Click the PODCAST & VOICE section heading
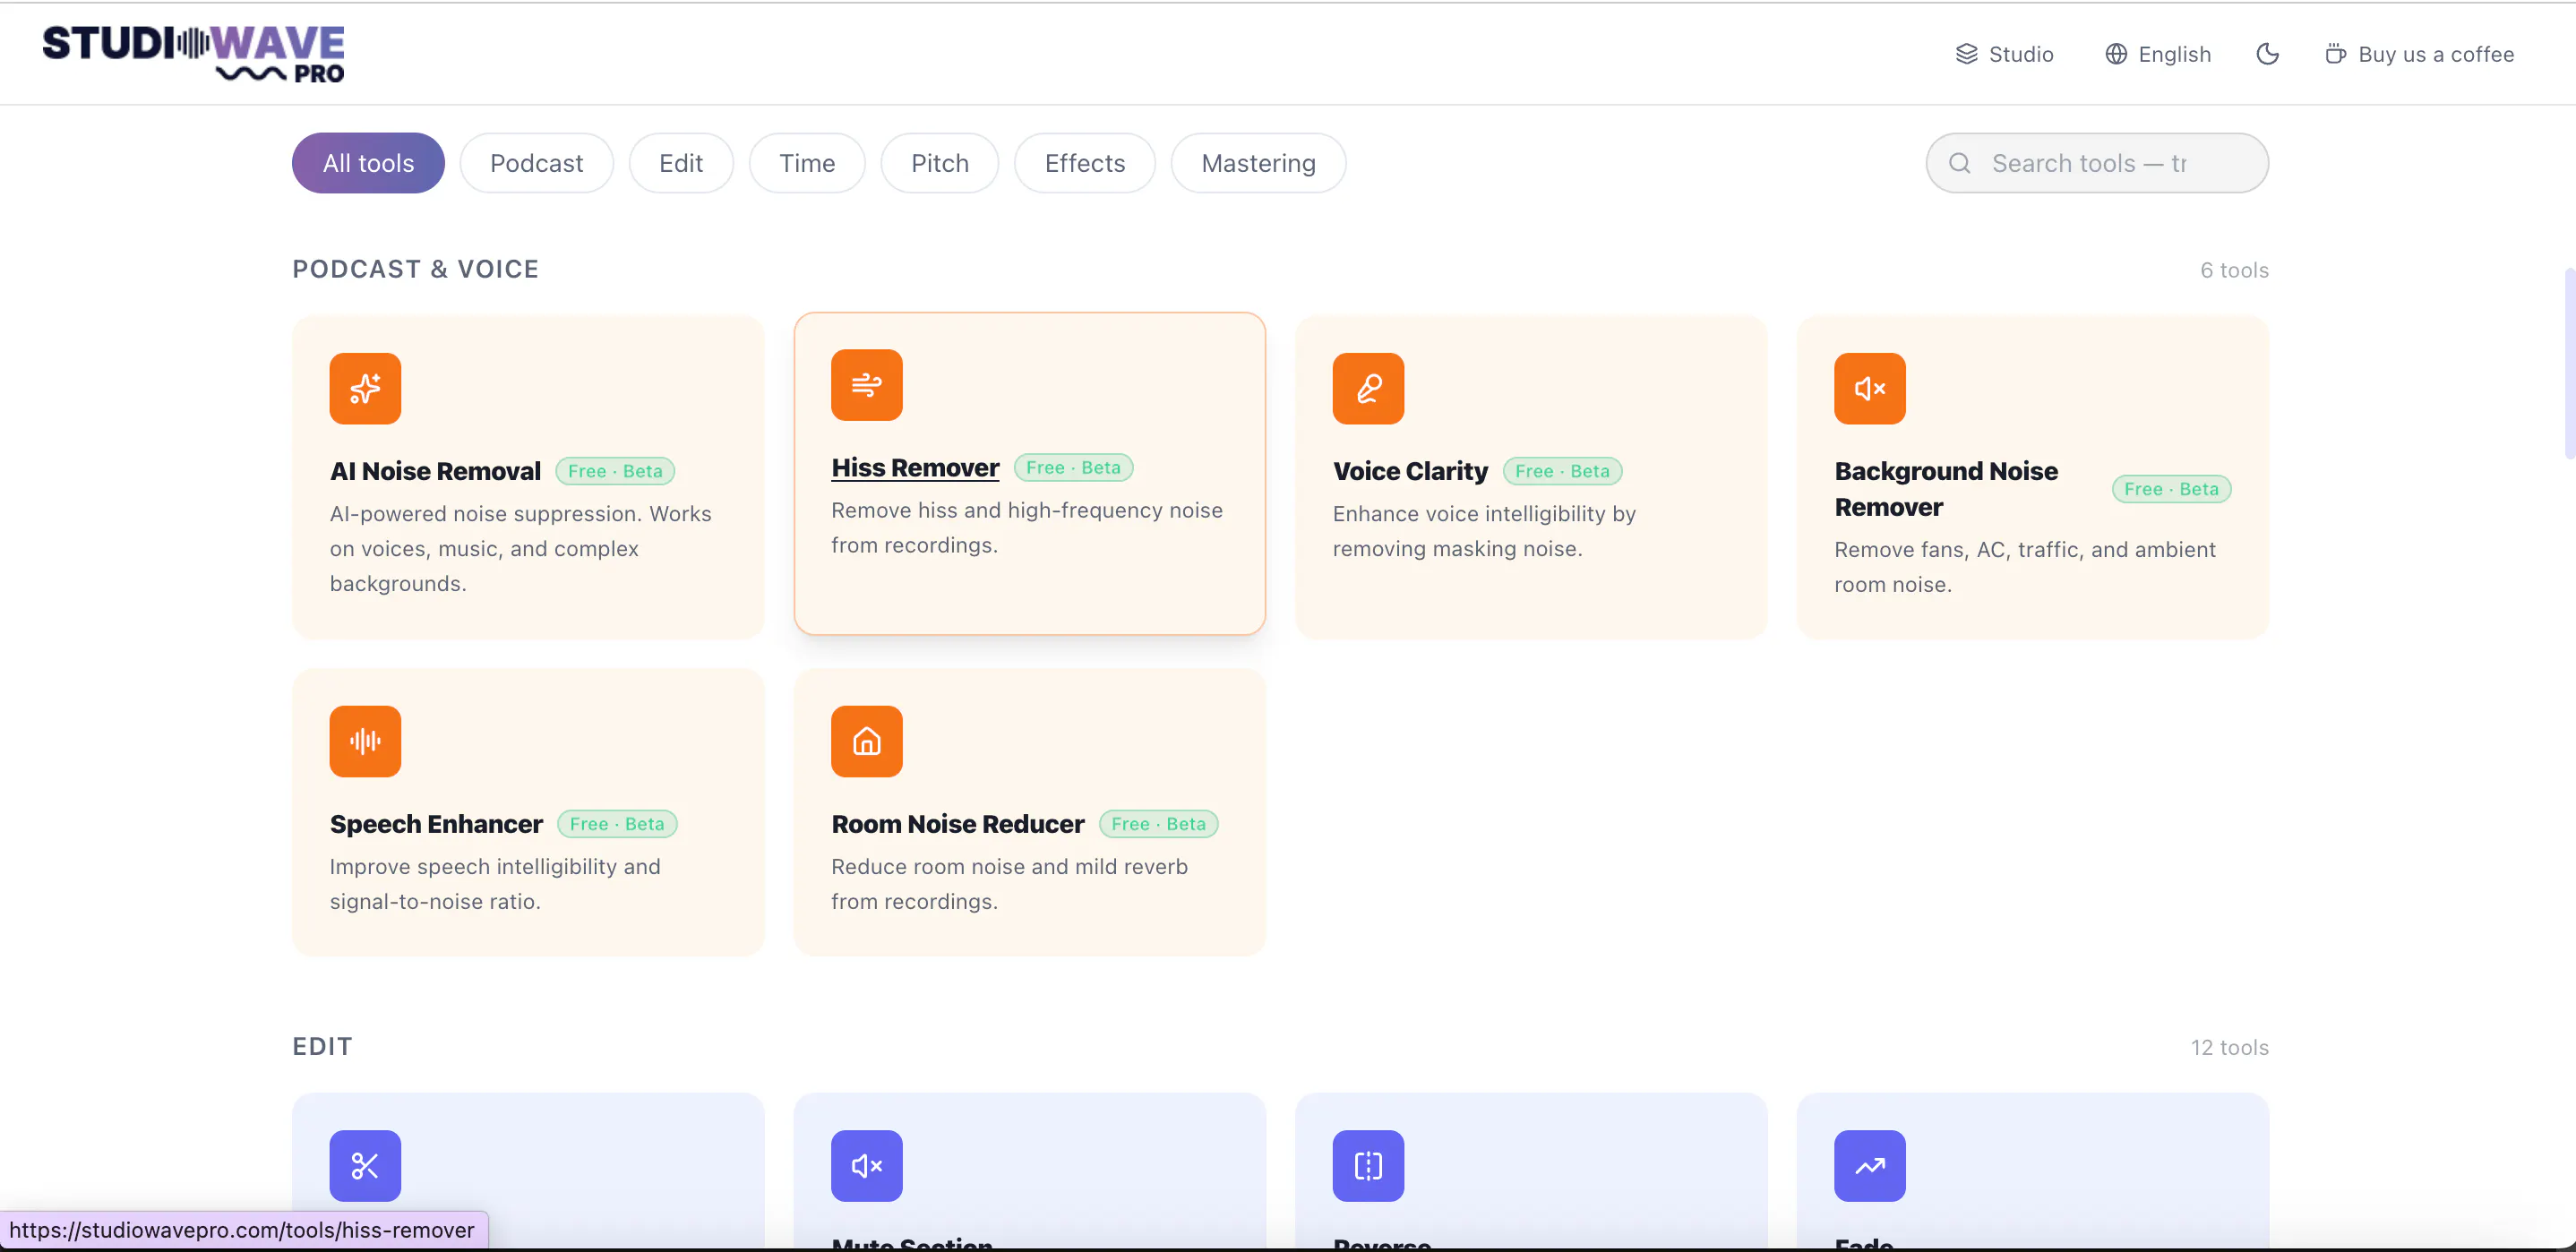This screenshot has height=1252, width=2576. click(415, 269)
